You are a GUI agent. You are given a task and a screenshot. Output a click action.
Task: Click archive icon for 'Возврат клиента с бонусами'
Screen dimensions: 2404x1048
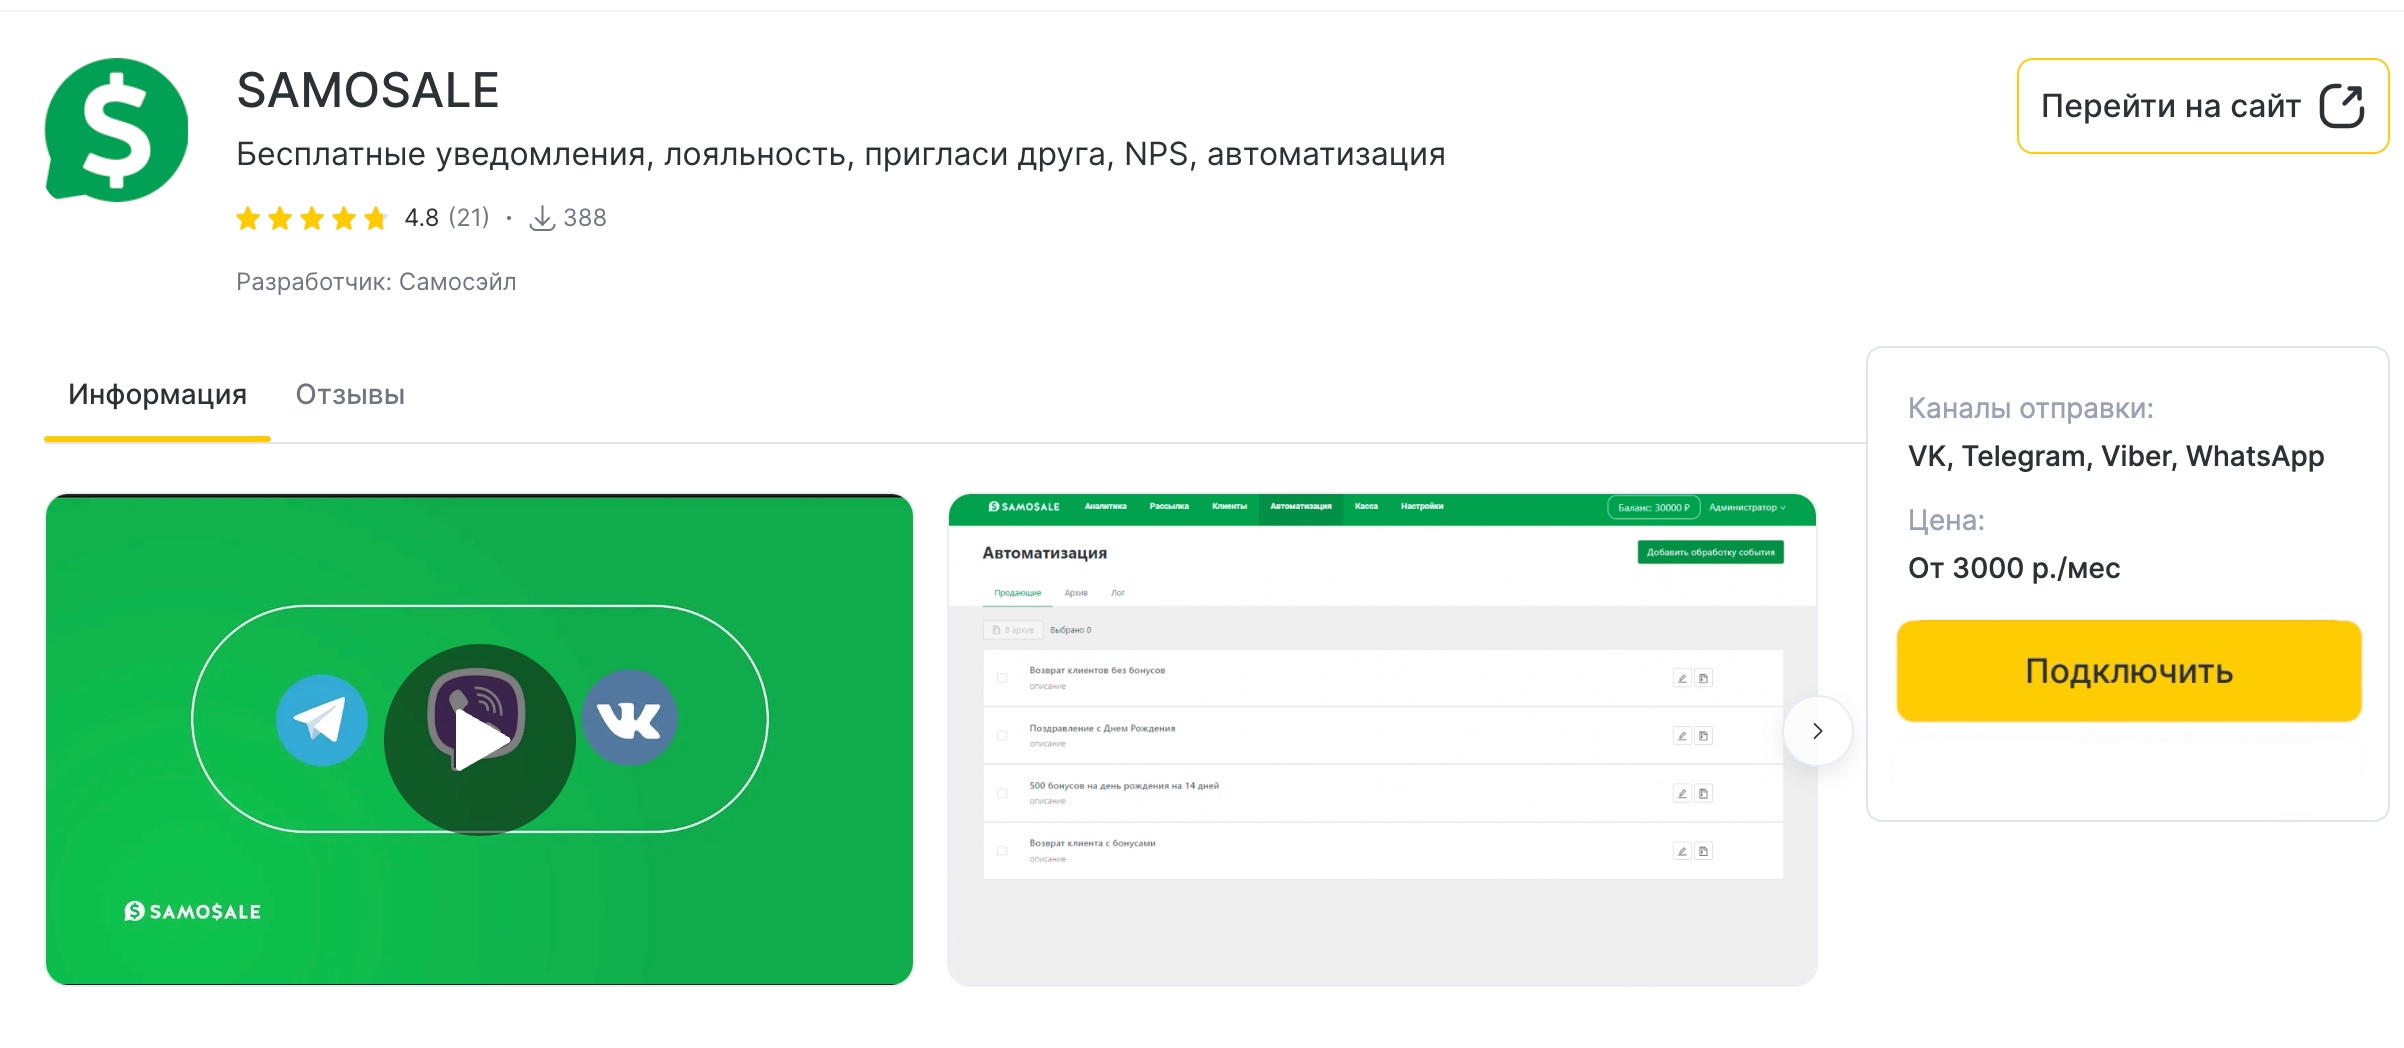point(1703,851)
